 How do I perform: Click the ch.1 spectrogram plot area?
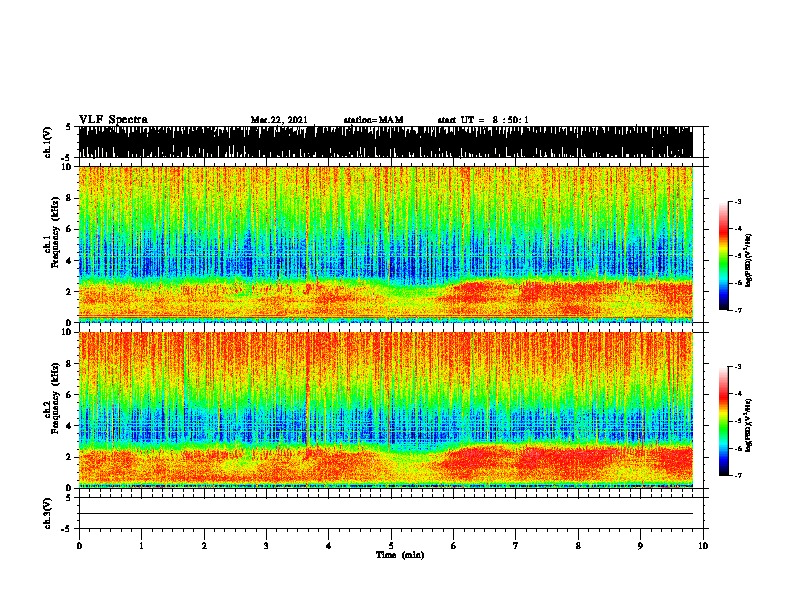[385, 244]
